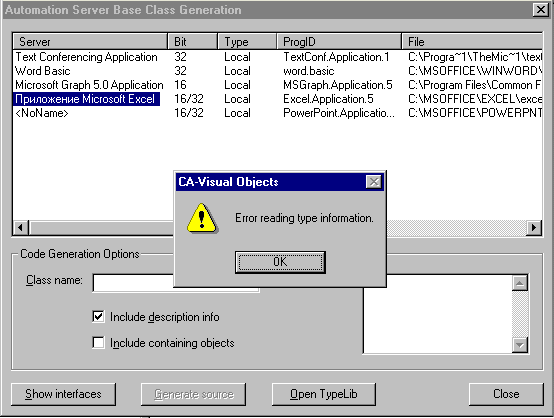
Task: Toggle Include description info checkbox
Action: pos(98,317)
